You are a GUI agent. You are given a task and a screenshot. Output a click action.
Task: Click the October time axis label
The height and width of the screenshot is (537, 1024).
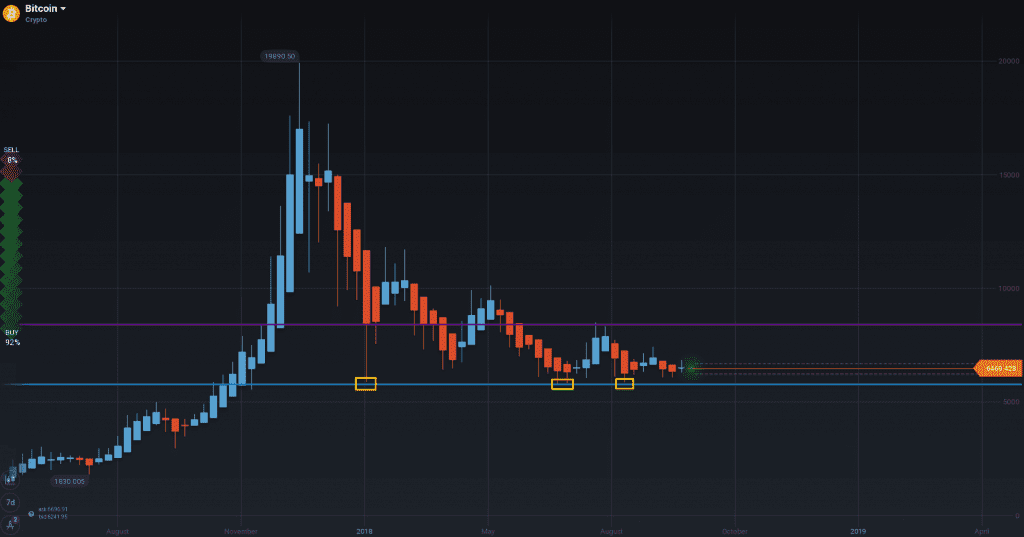tap(735, 531)
